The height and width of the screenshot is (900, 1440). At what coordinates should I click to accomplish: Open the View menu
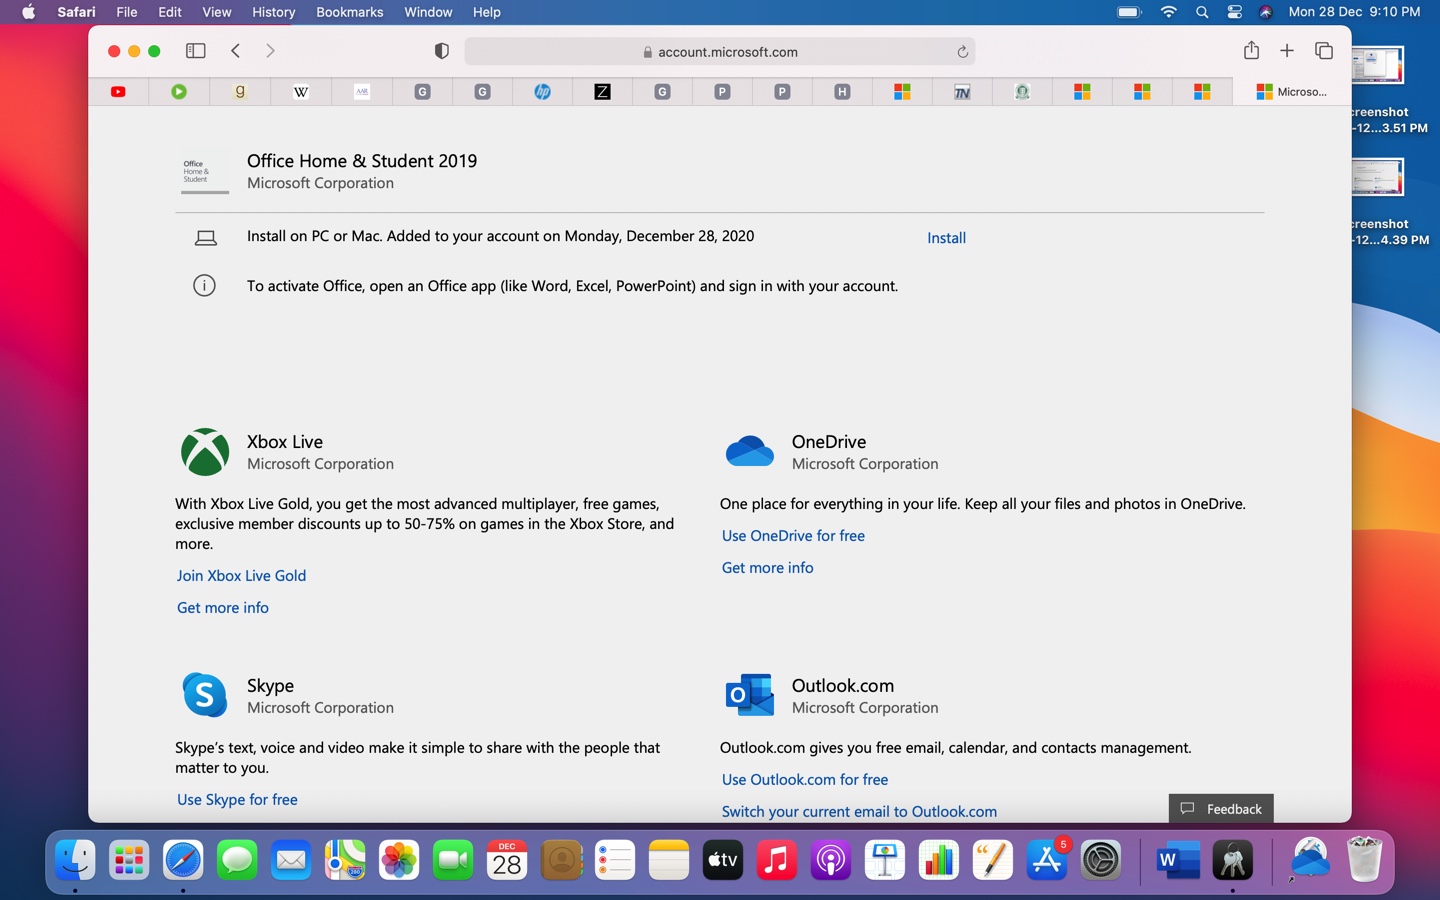pyautogui.click(x=216, y=12)
